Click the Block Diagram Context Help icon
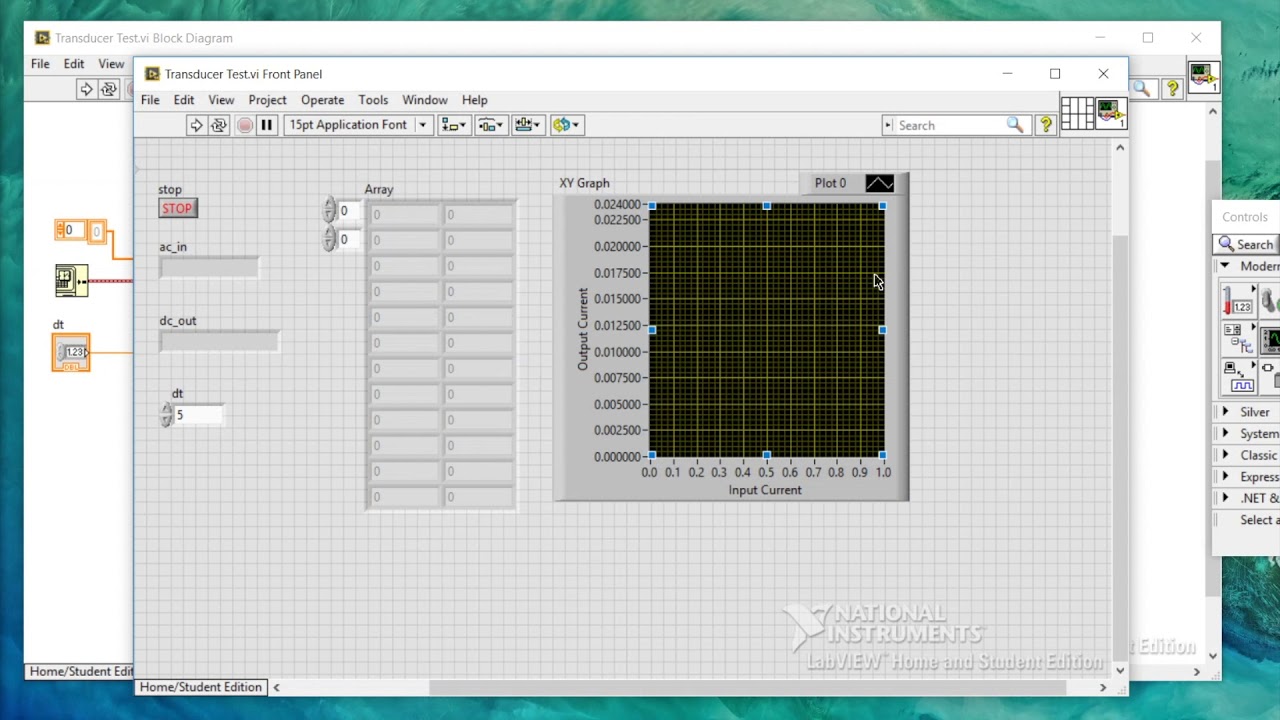 (1172, 89)
